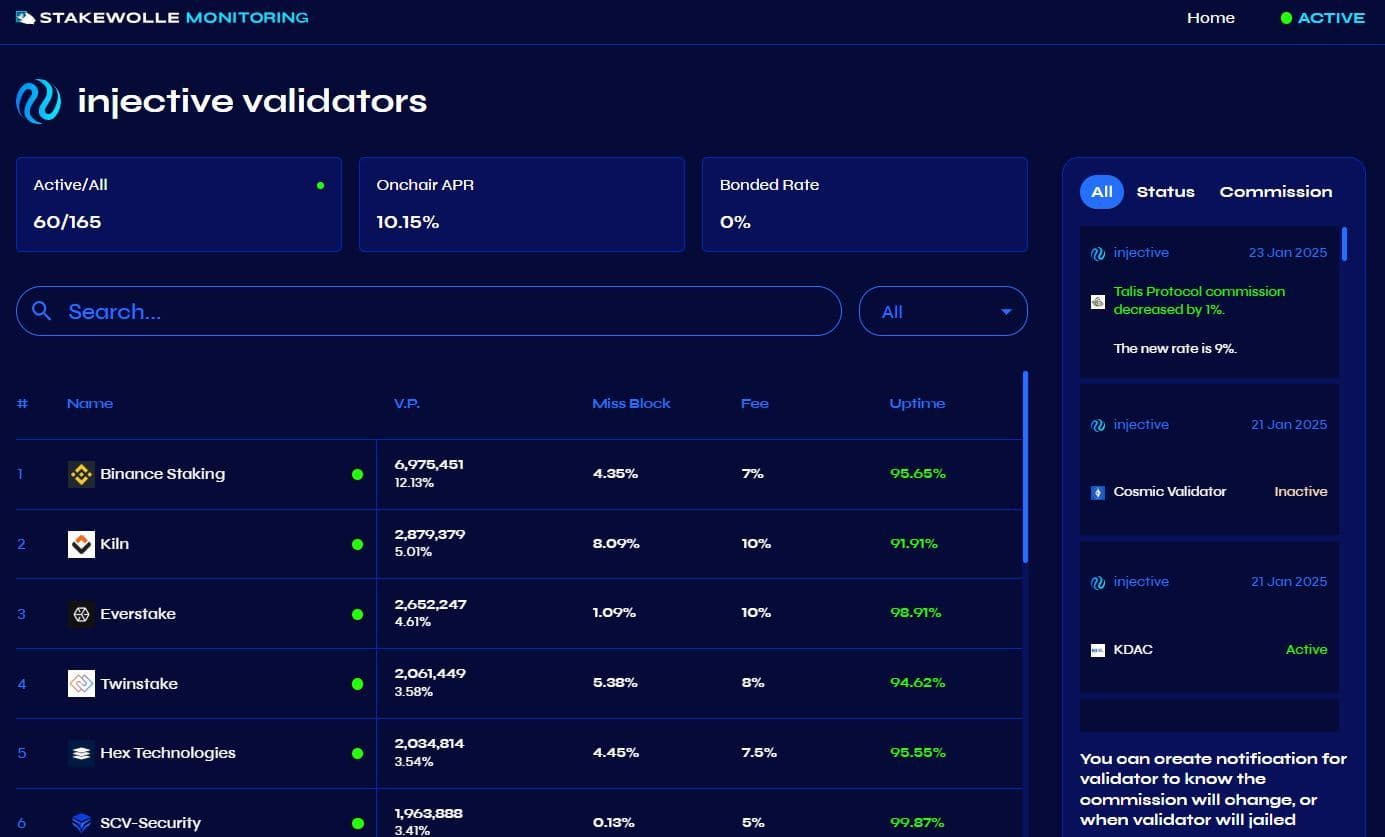Click KDAC icon in notification feed

[1097, 650]
